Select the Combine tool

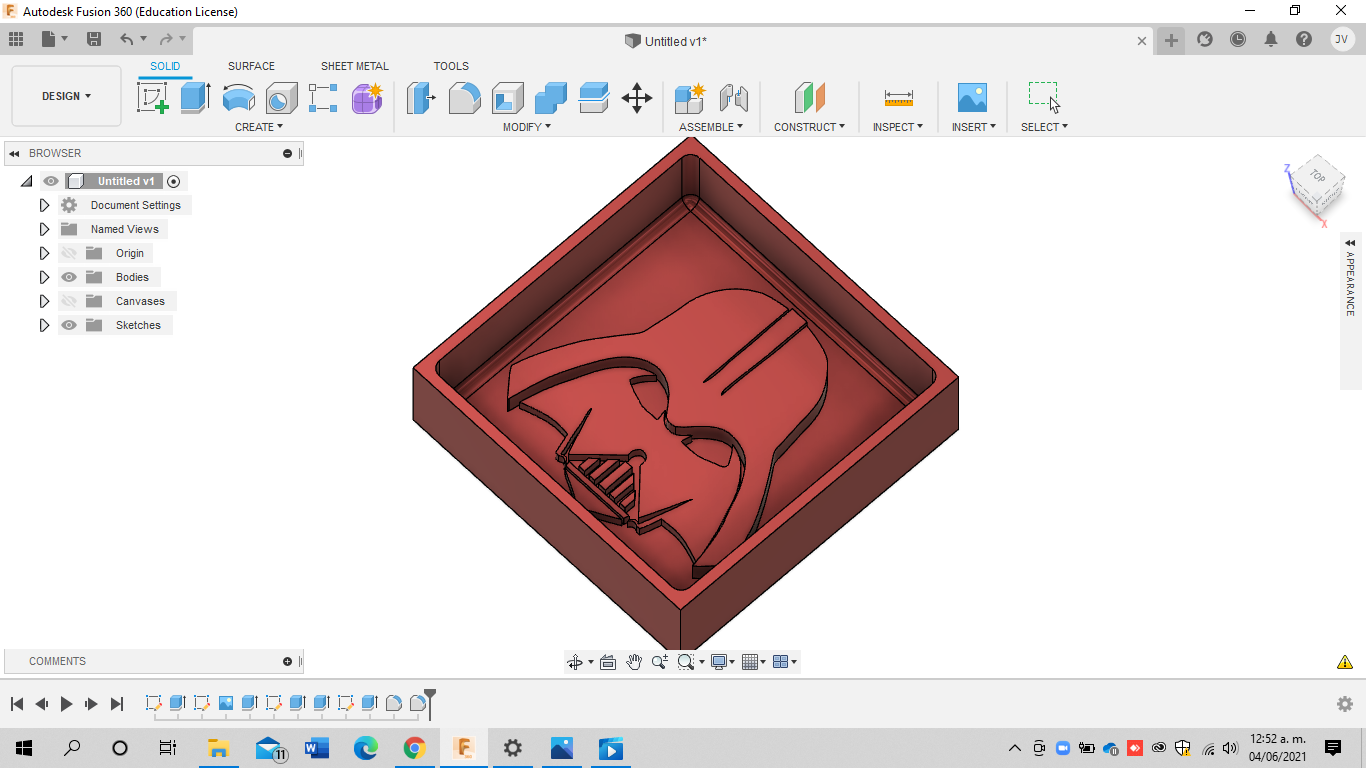pos(550,98)
